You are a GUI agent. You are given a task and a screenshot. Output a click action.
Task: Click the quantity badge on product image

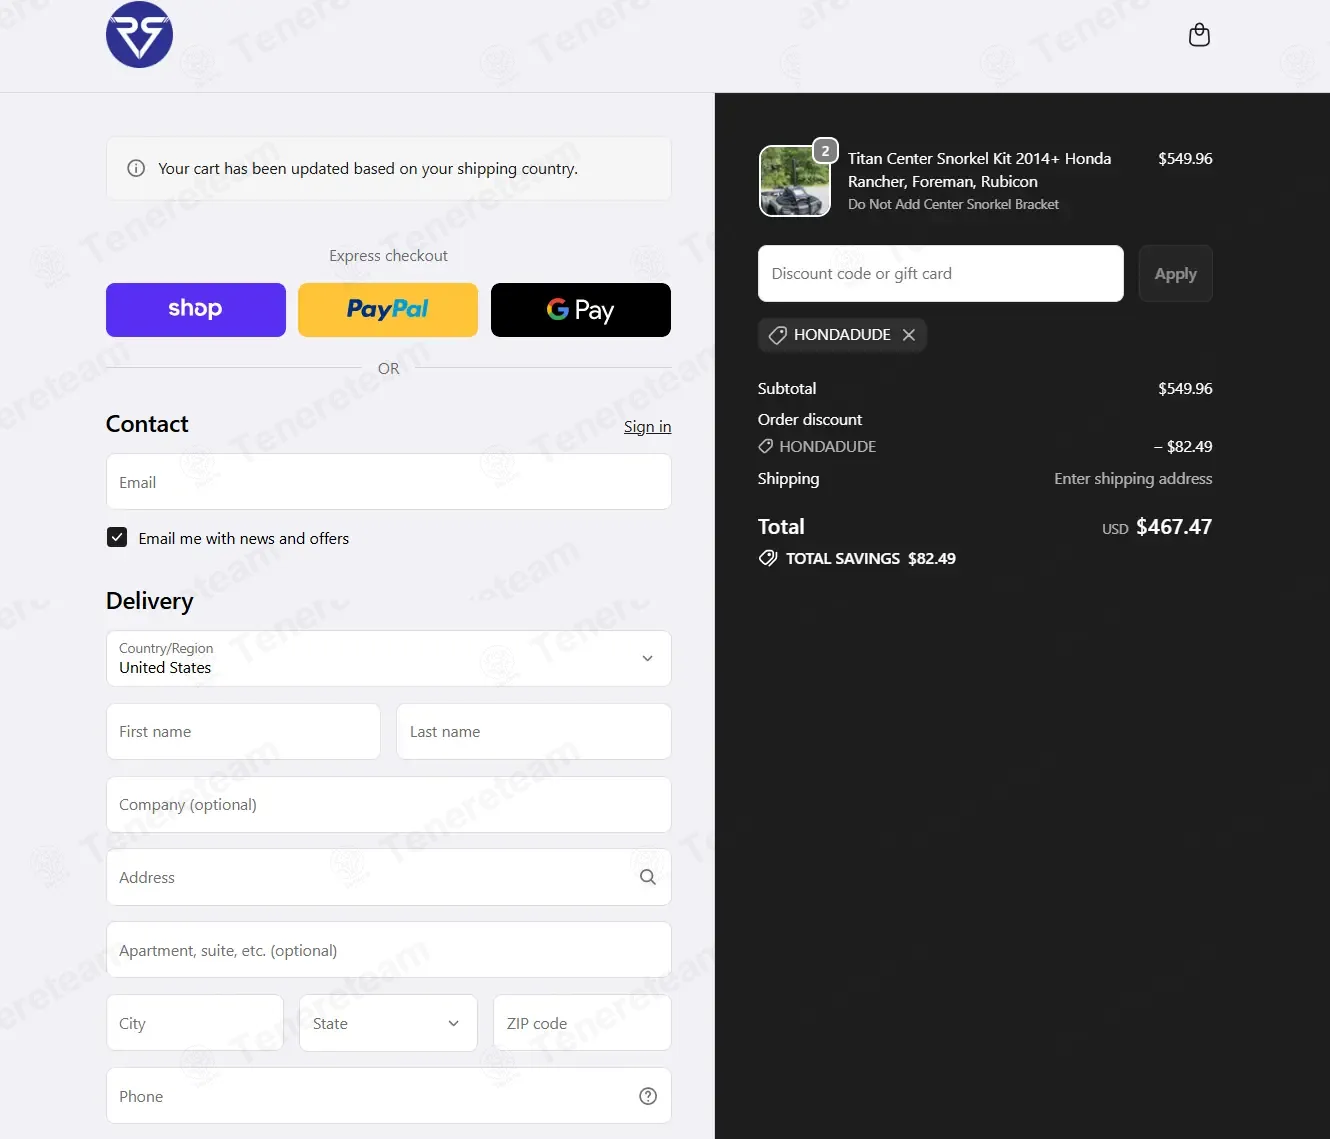click(825, 151)
